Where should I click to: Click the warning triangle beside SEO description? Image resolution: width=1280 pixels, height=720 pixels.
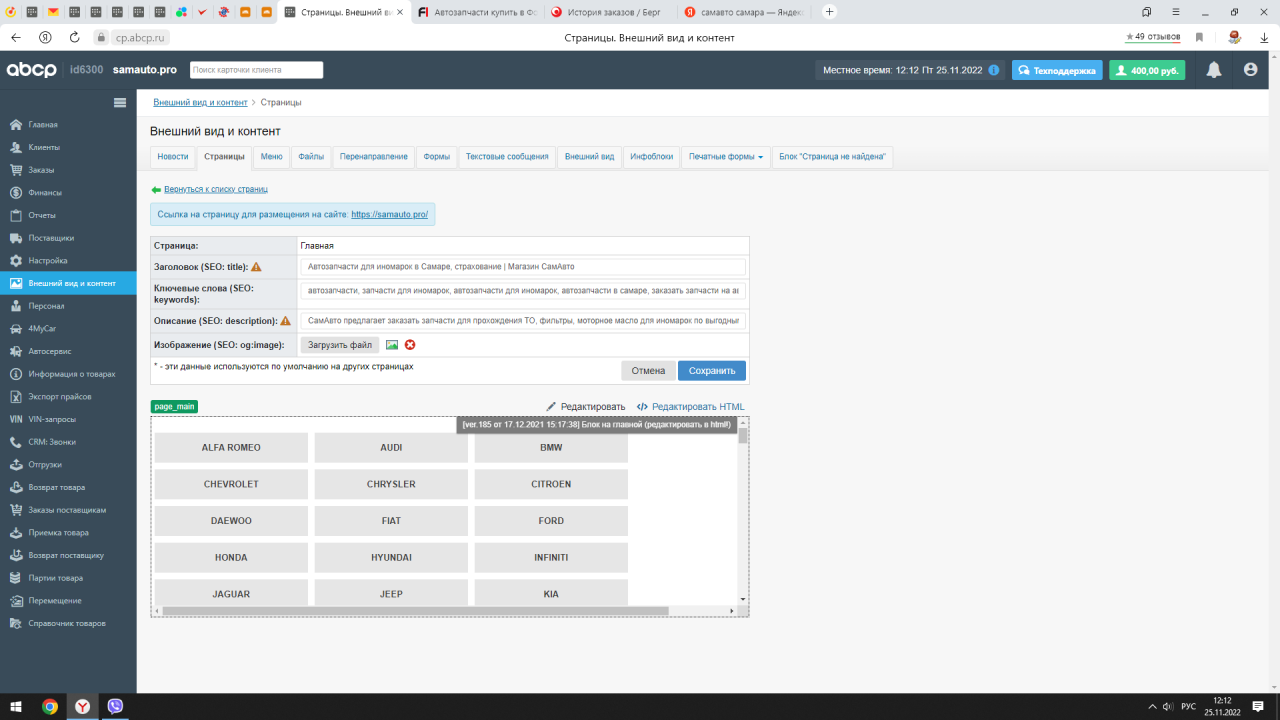pos(285,321)
